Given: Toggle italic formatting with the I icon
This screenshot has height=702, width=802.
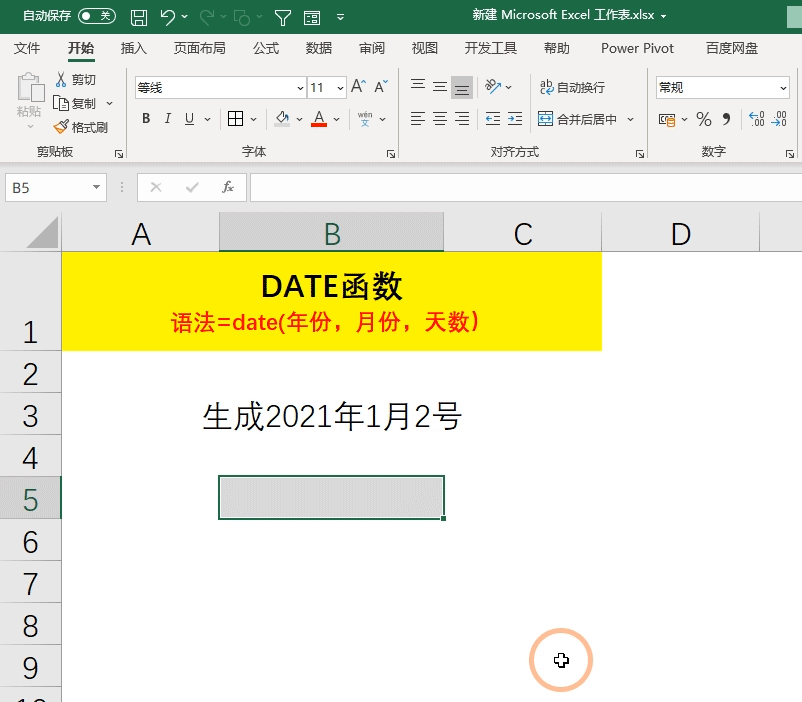Looking at the screenshot, I should (x=167, y=118).
